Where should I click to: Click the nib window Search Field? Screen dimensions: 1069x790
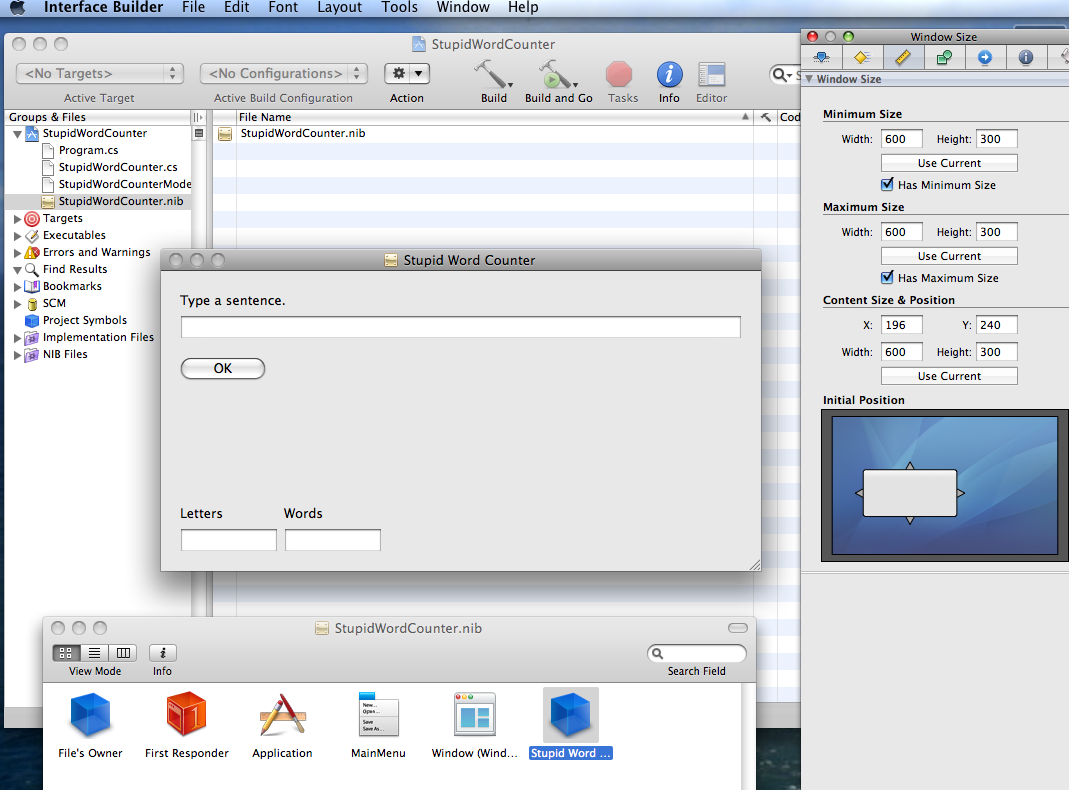click(697, 653)
